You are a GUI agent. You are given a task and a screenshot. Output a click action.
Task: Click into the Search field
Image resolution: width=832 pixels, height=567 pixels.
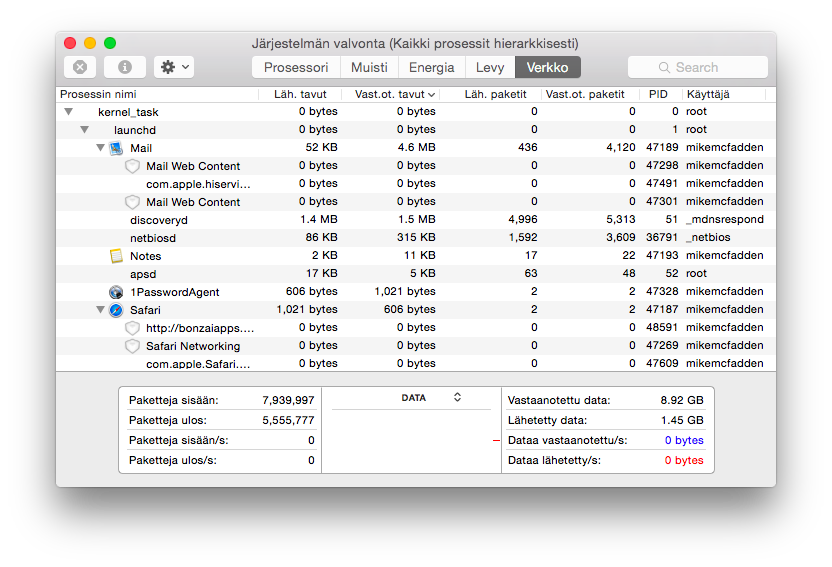pos(698,67)
